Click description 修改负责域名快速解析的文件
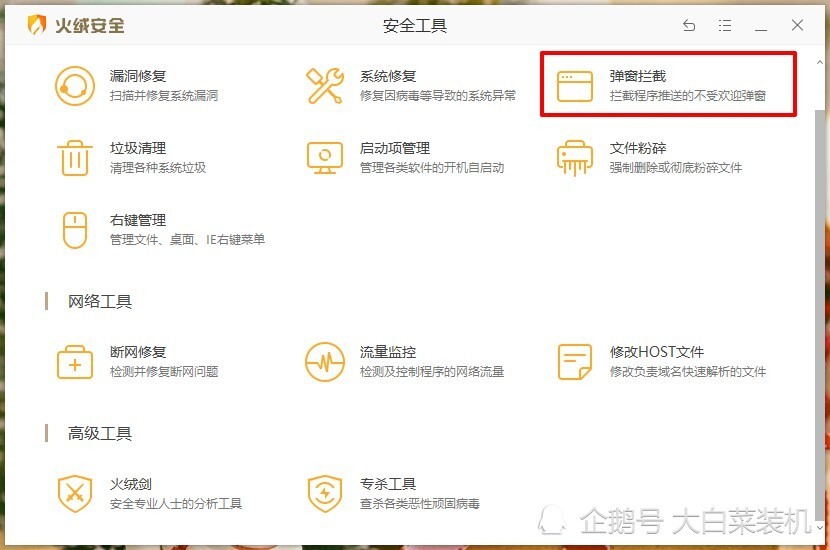This screenshot has height=550, width=830. coord(688,372)
